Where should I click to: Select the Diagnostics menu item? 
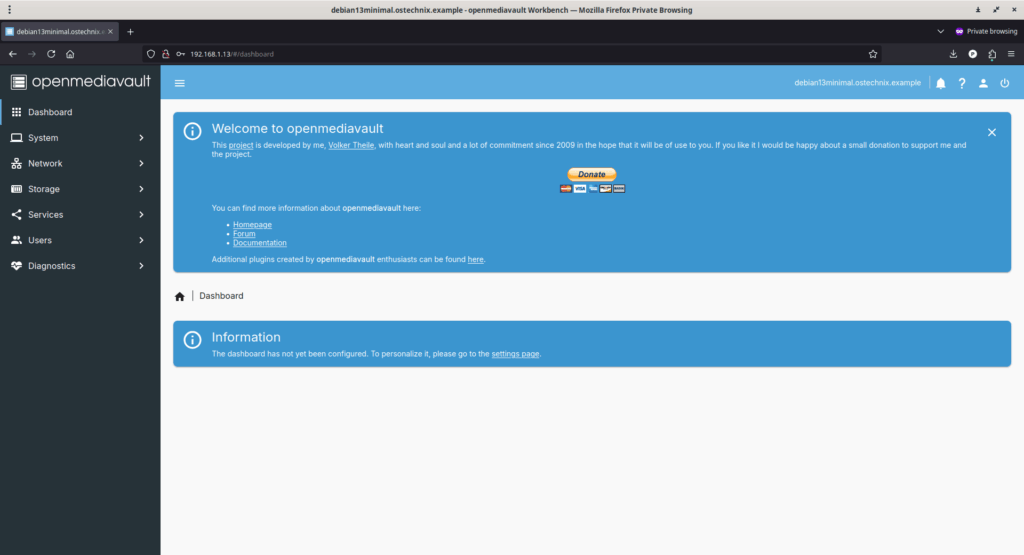[x=80, y=266]
